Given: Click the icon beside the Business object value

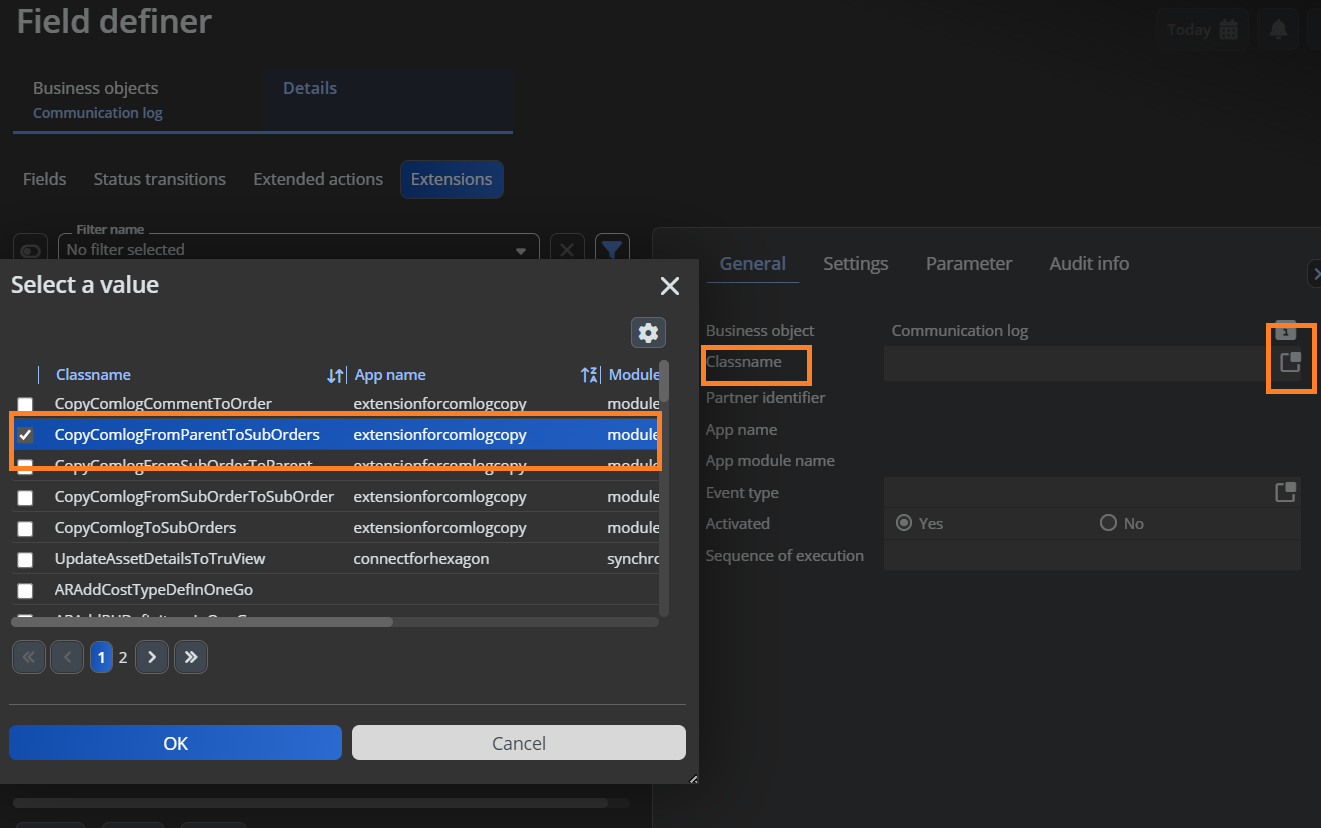Looking at the screenshot, I should (x=1286, y=330).
